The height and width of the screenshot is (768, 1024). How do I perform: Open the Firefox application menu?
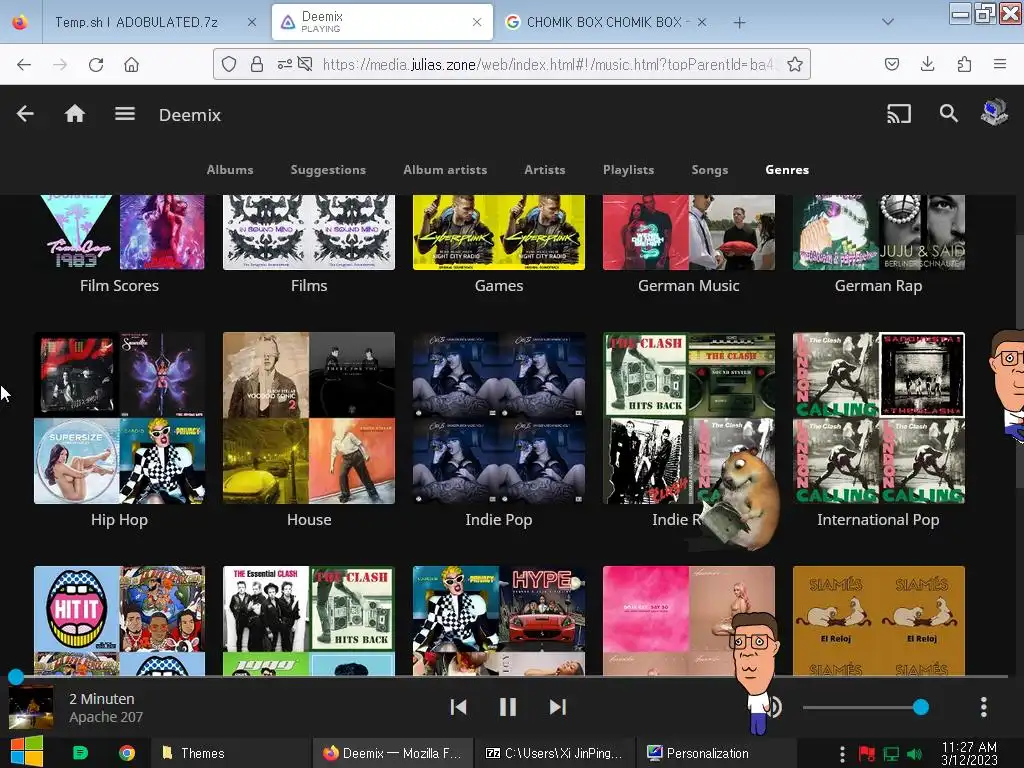coord(1000,64)
